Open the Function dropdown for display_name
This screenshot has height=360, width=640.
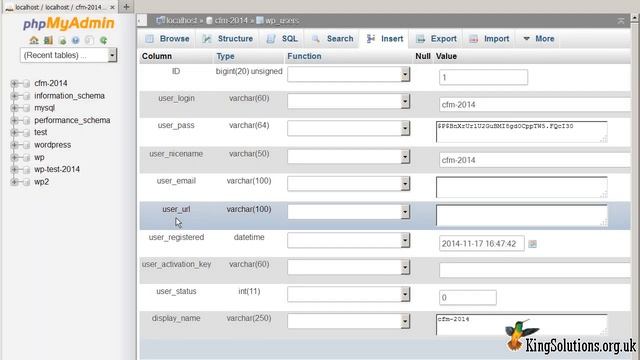(348, 321)
